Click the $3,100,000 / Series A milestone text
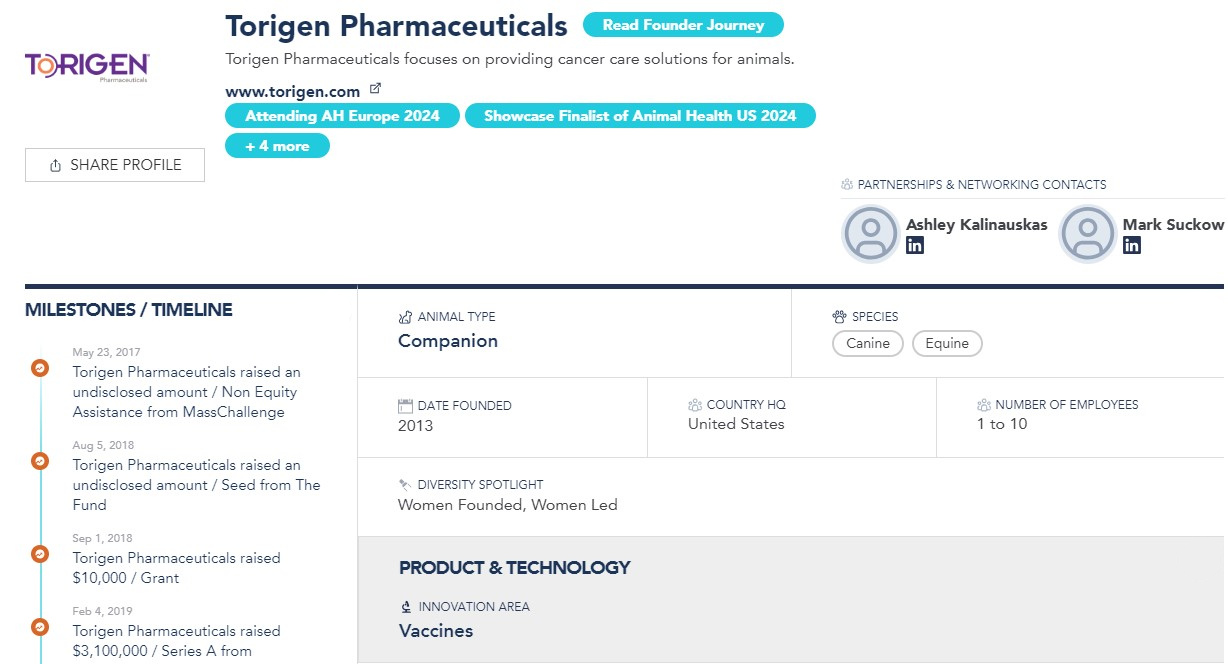This screenshot has height=664, width=1228. pyautogui.click(x=177, y=641)
